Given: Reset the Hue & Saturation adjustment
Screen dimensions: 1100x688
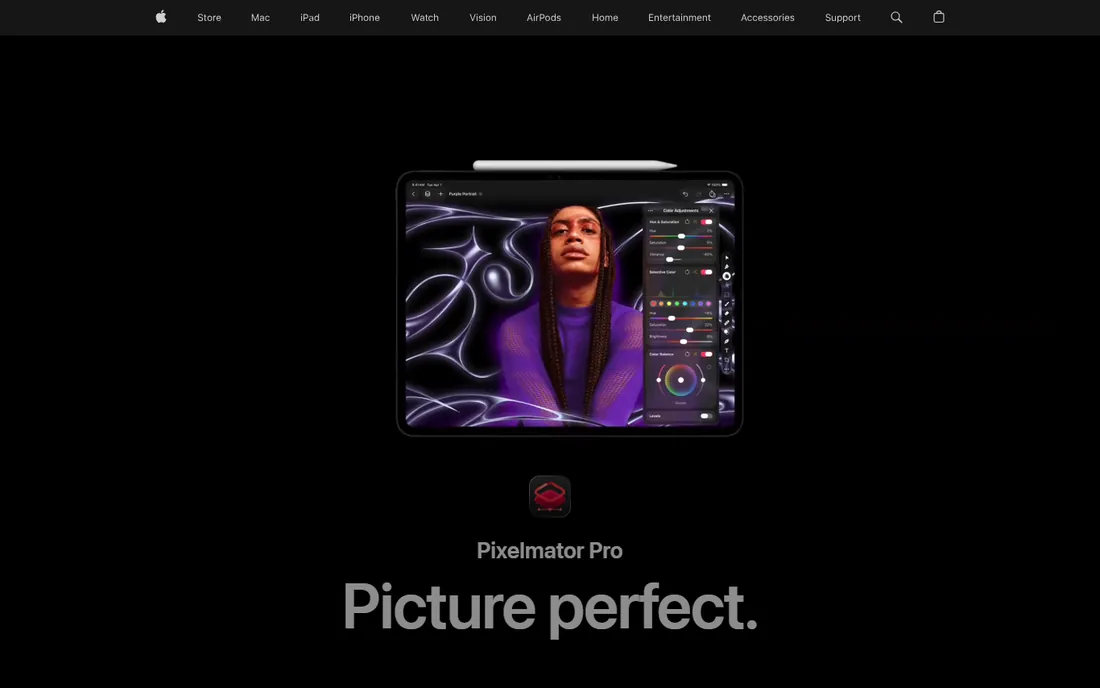Looking at the screenshot, I should [x=688, y=222].
